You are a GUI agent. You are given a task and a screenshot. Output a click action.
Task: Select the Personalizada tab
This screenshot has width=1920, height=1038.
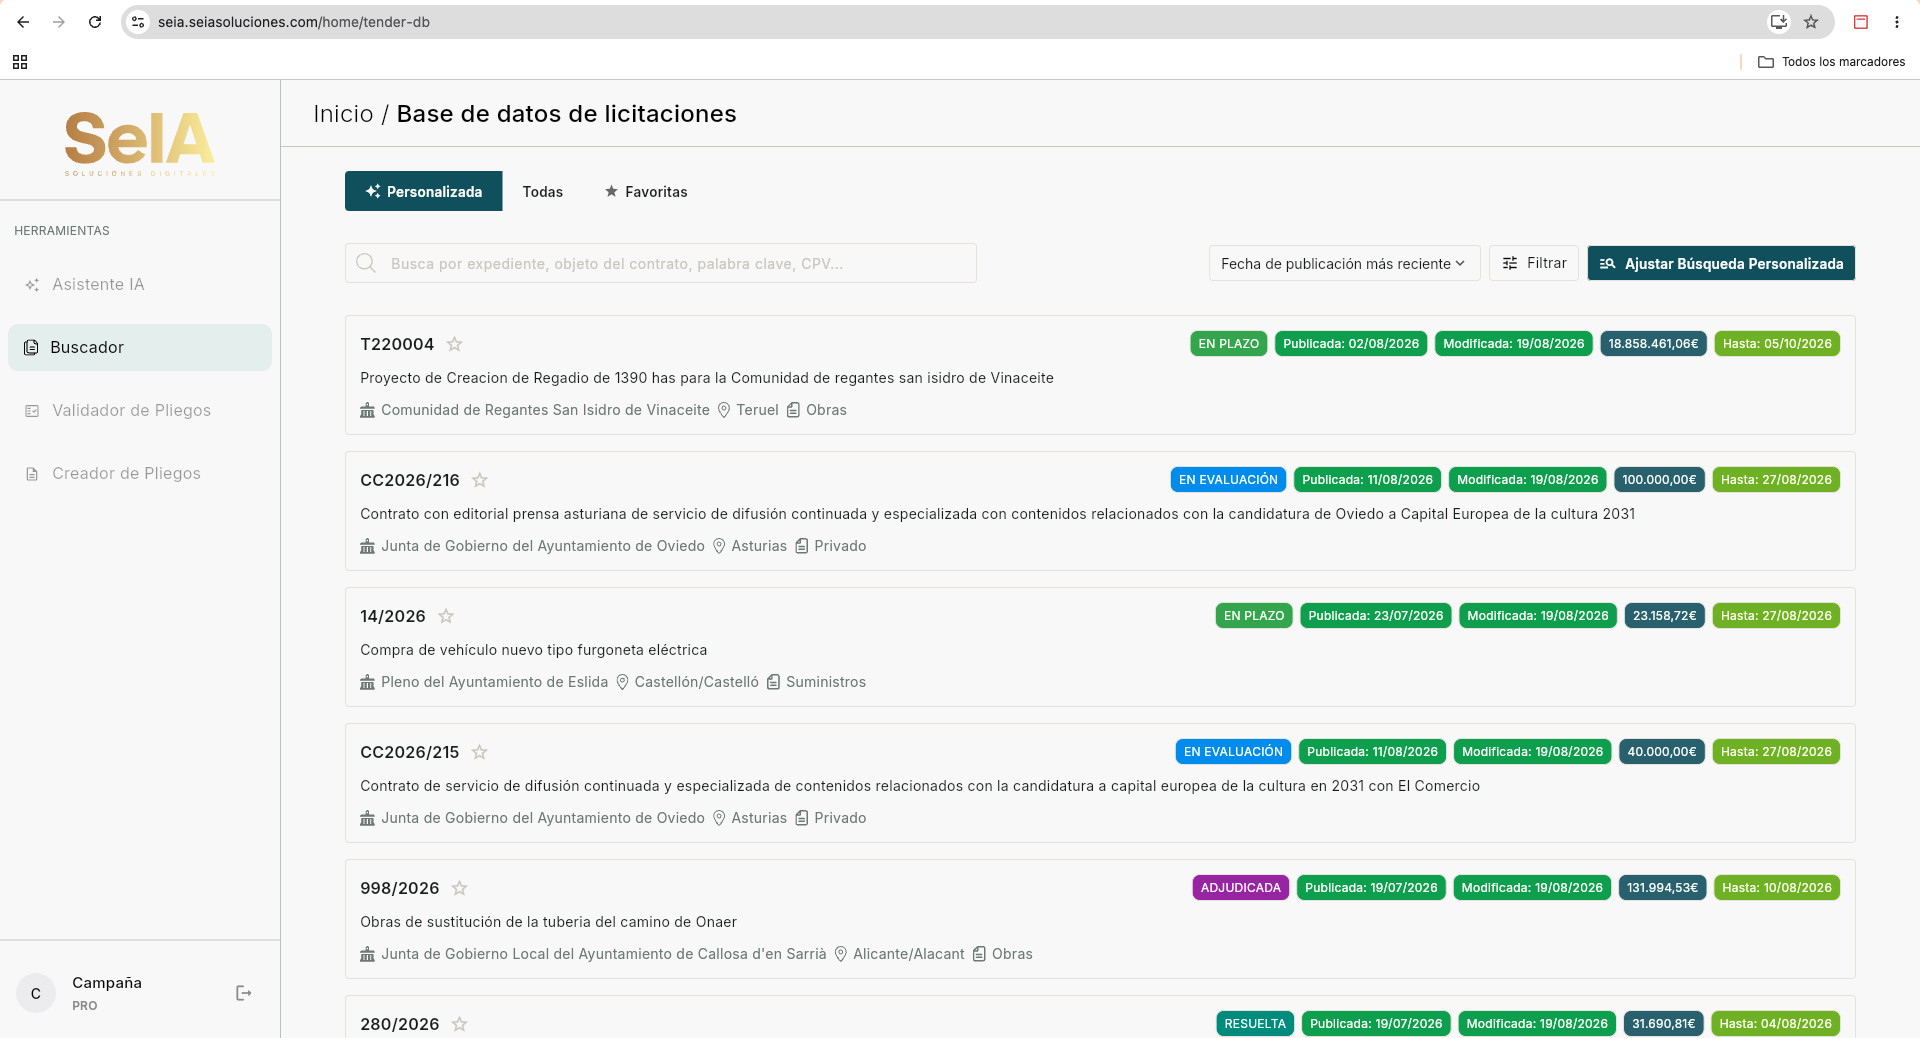click(424, 191)
